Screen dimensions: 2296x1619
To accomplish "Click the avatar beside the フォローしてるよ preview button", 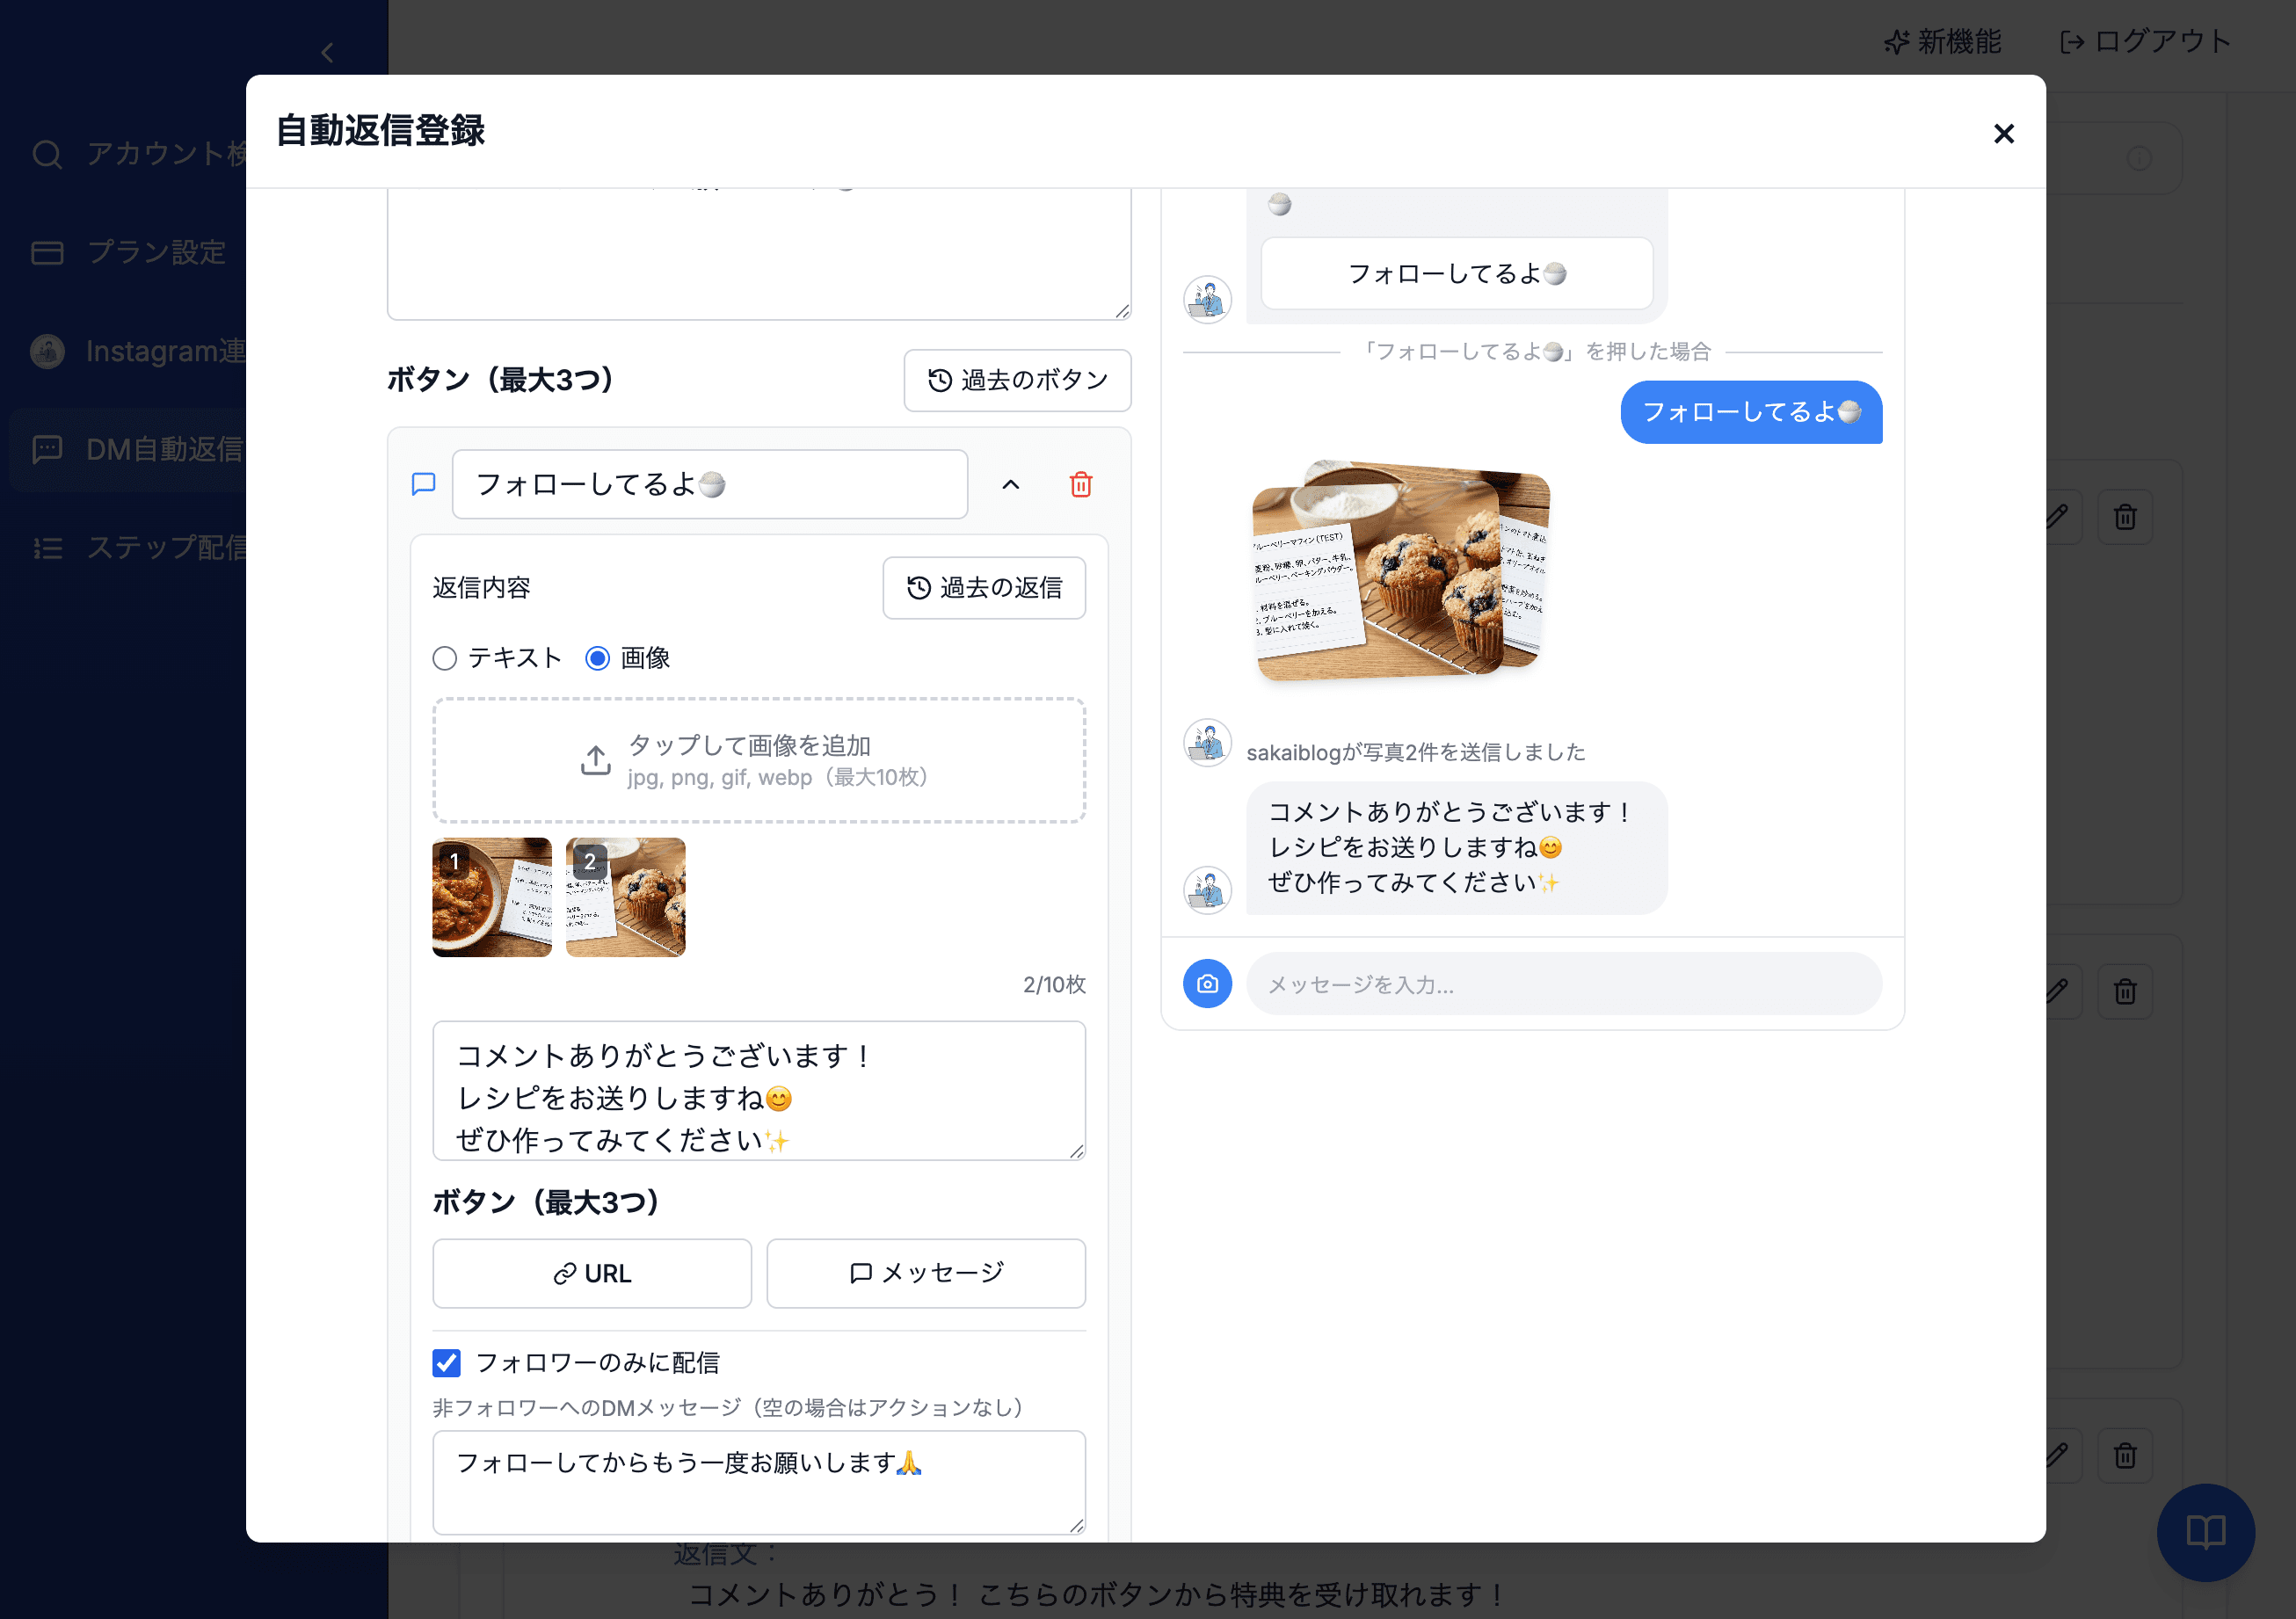I will (x=1208, y=300).
